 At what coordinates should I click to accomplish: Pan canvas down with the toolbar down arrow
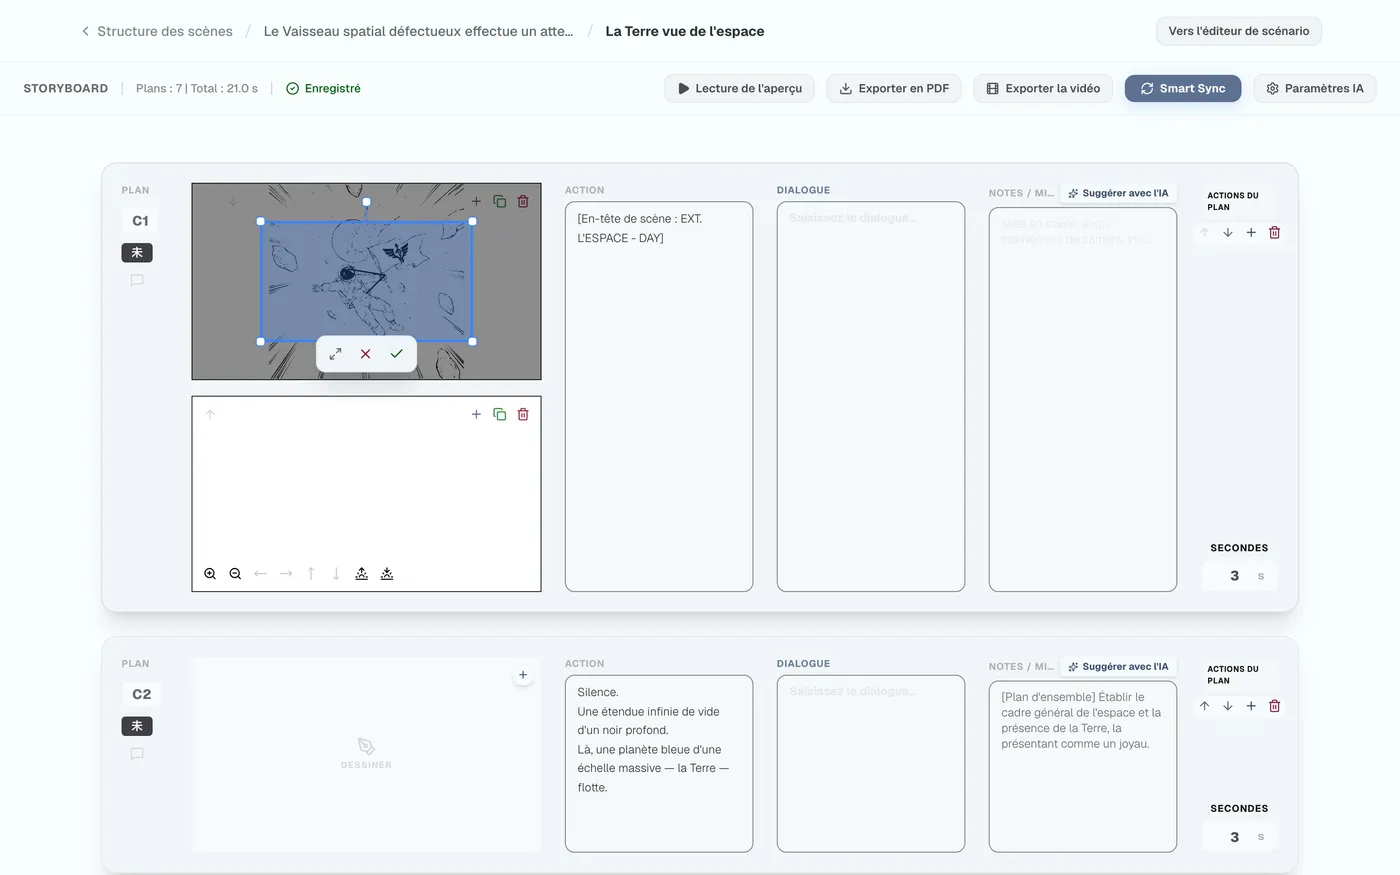tap(336, 574)
